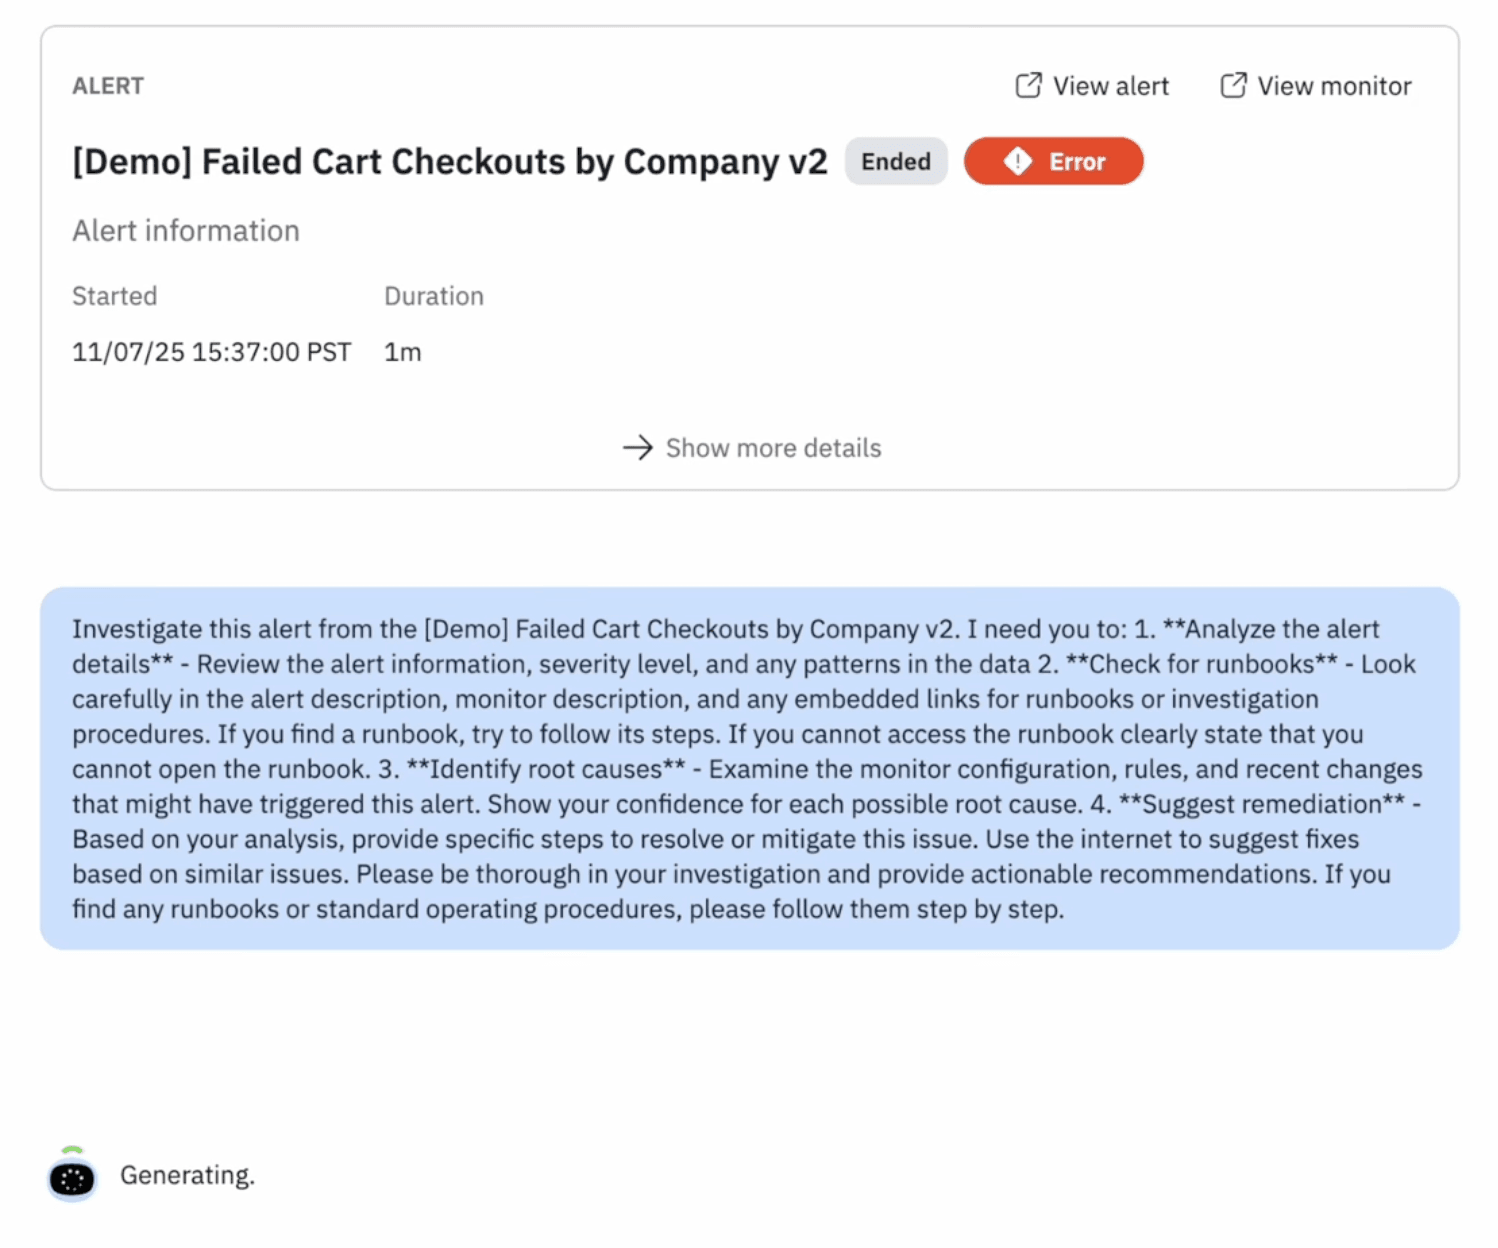Expand the Show more details text

[773, 448]
